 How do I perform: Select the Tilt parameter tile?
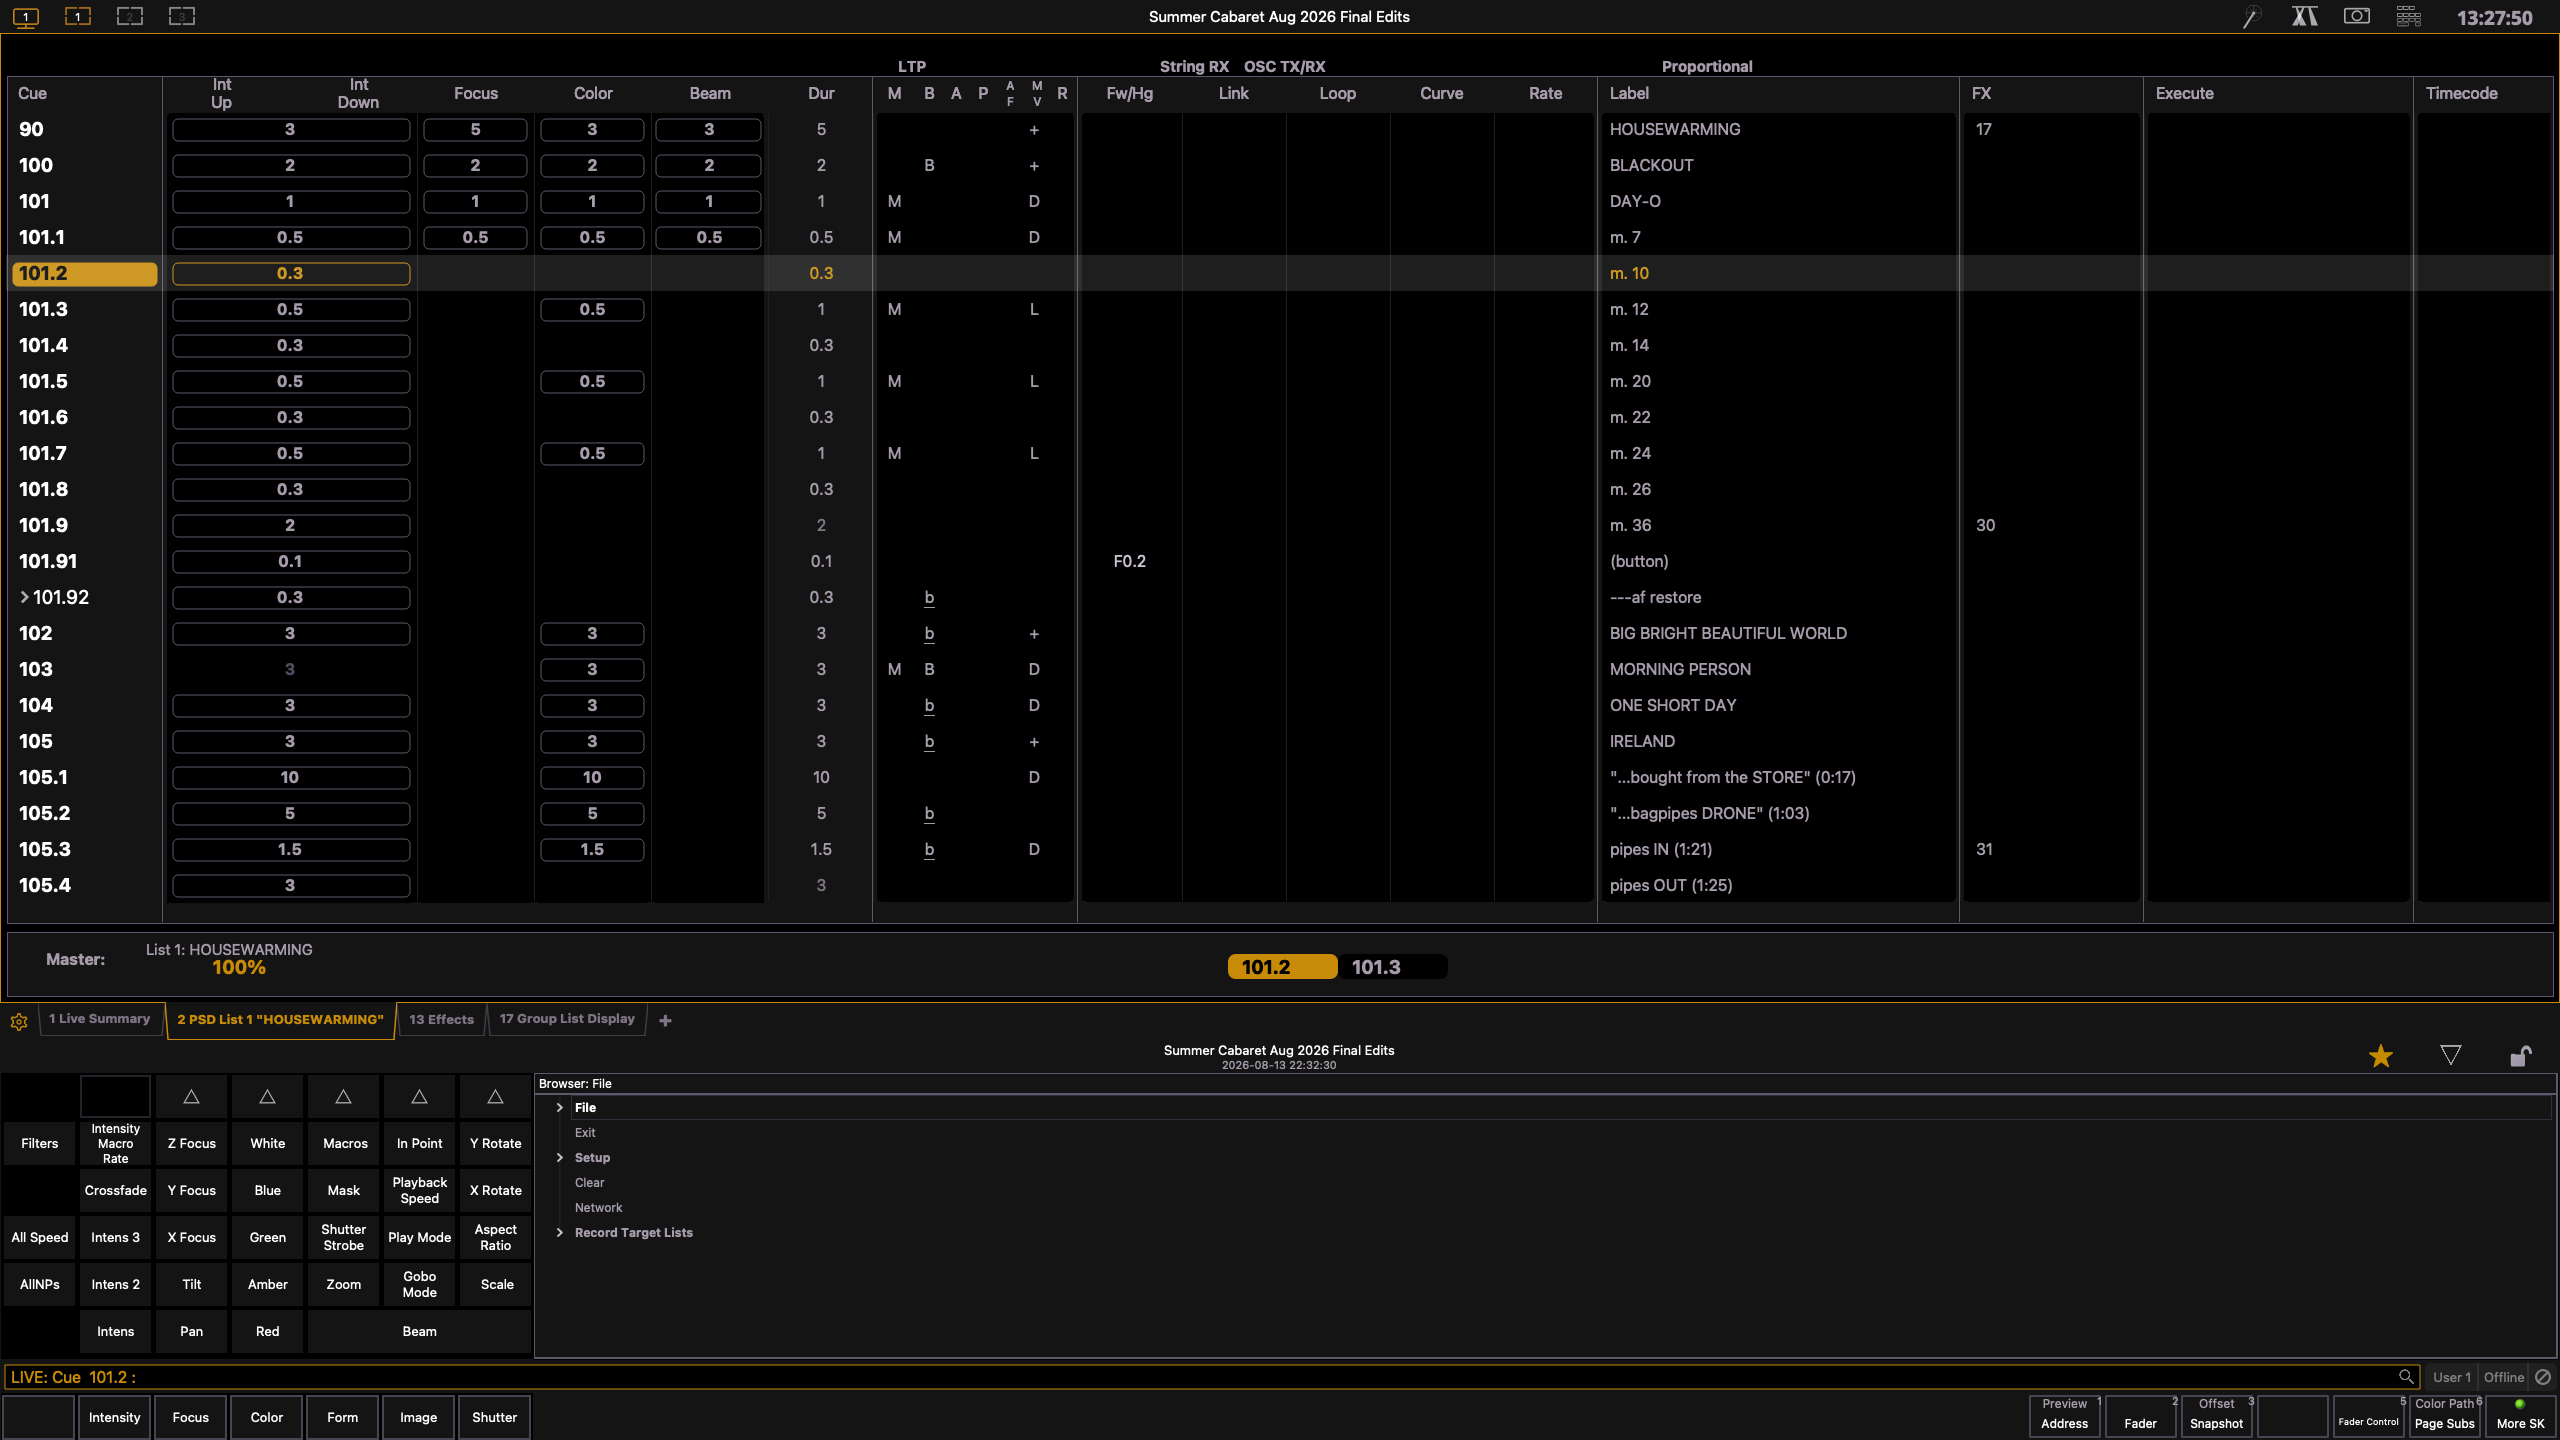[x=192, y=1285]
